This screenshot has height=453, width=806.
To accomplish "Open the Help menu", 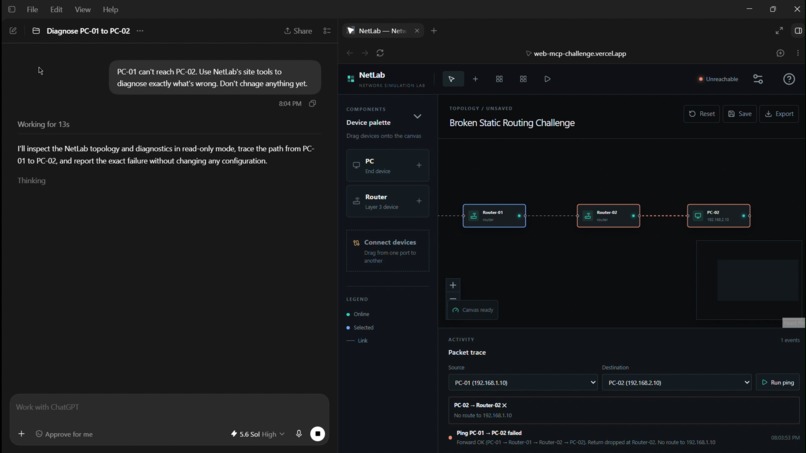I will 110,9.
